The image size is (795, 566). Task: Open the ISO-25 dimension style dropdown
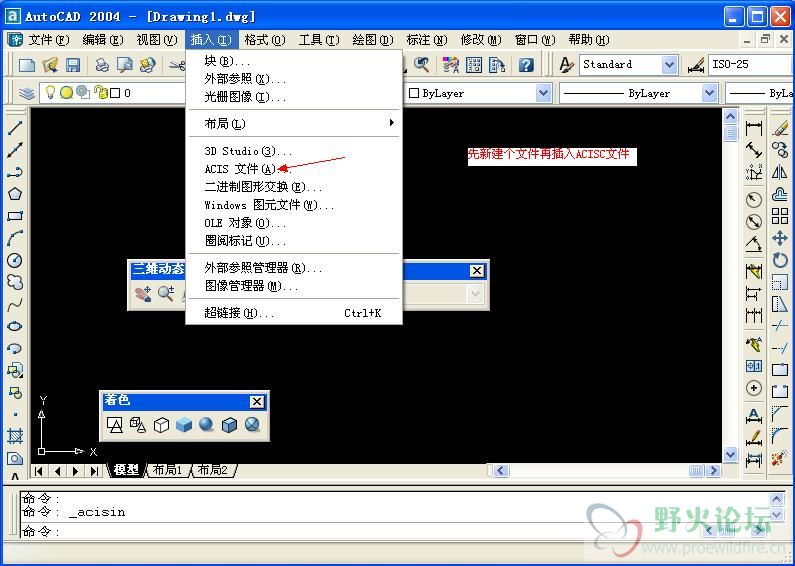pyautogui.click(x=750, y=64)
